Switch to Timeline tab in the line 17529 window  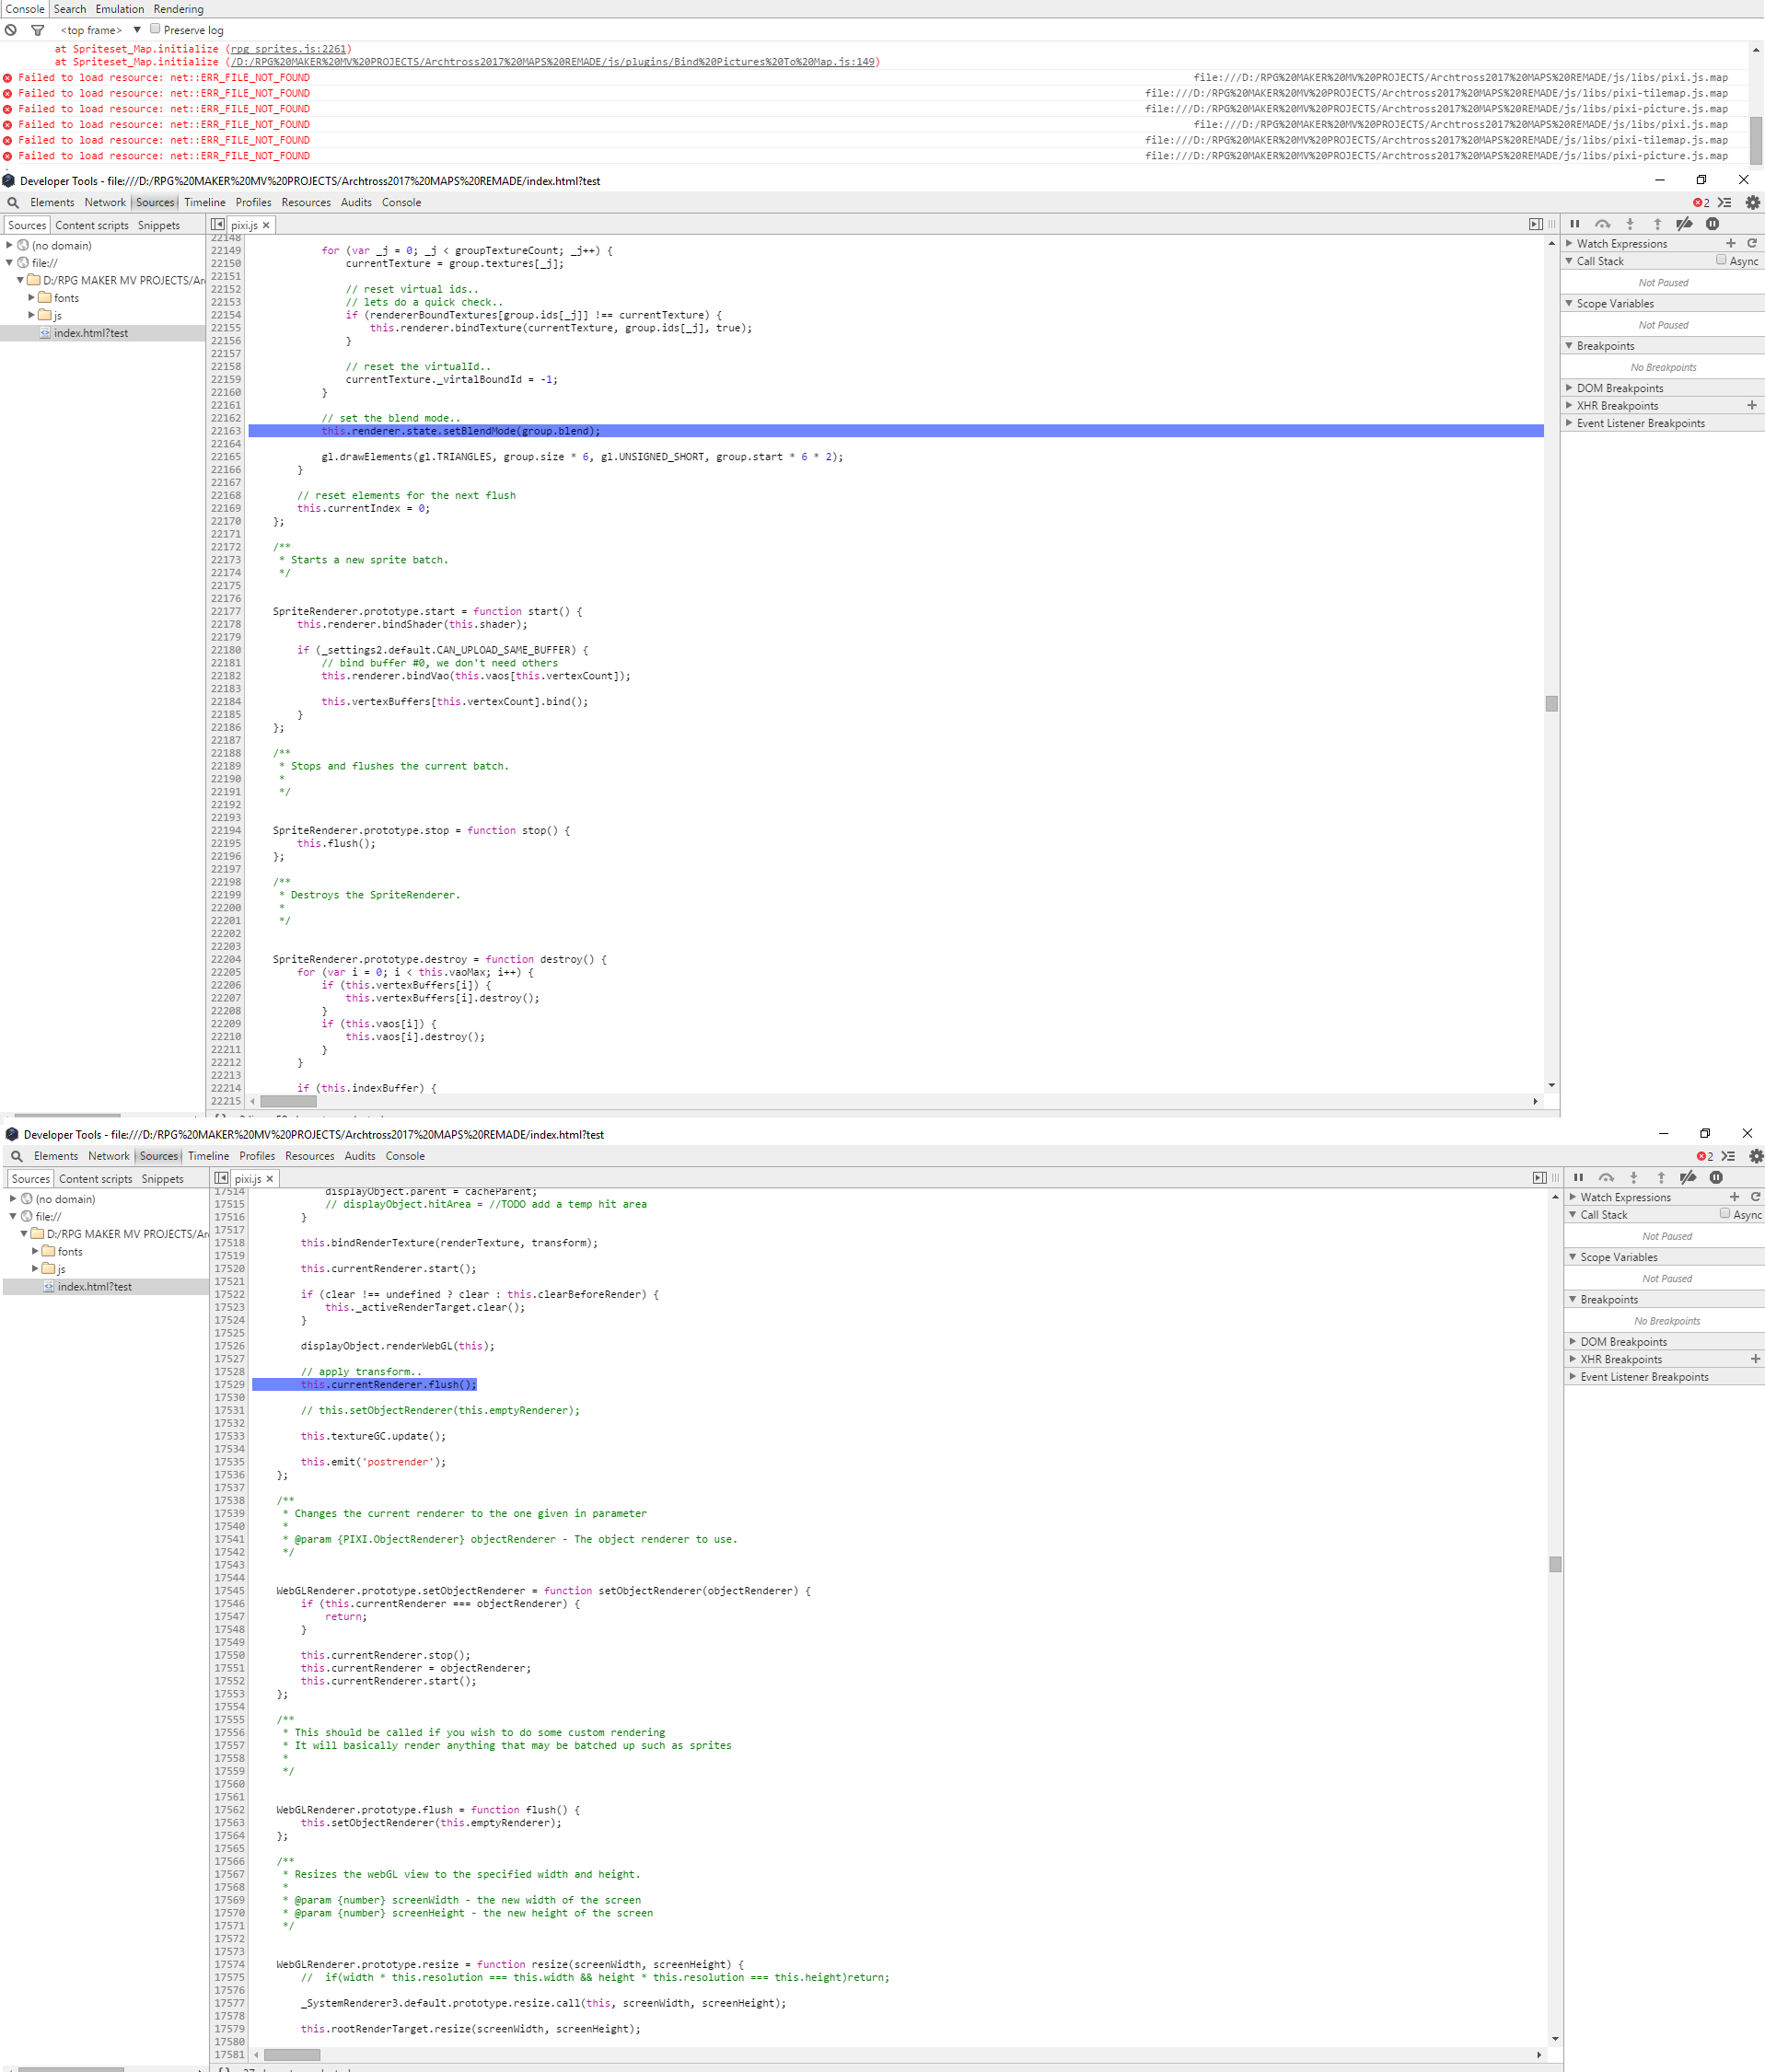208,1157
